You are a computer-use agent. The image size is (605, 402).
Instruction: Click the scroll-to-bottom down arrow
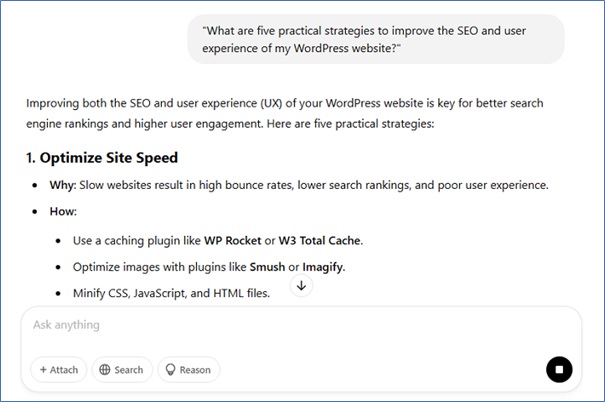click(302, 286)
